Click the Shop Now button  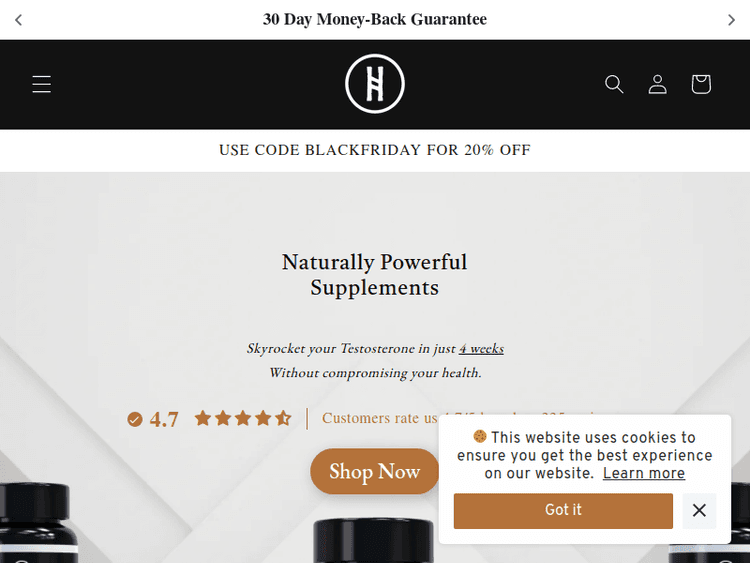pyautogui.click(x=375, y=471)
